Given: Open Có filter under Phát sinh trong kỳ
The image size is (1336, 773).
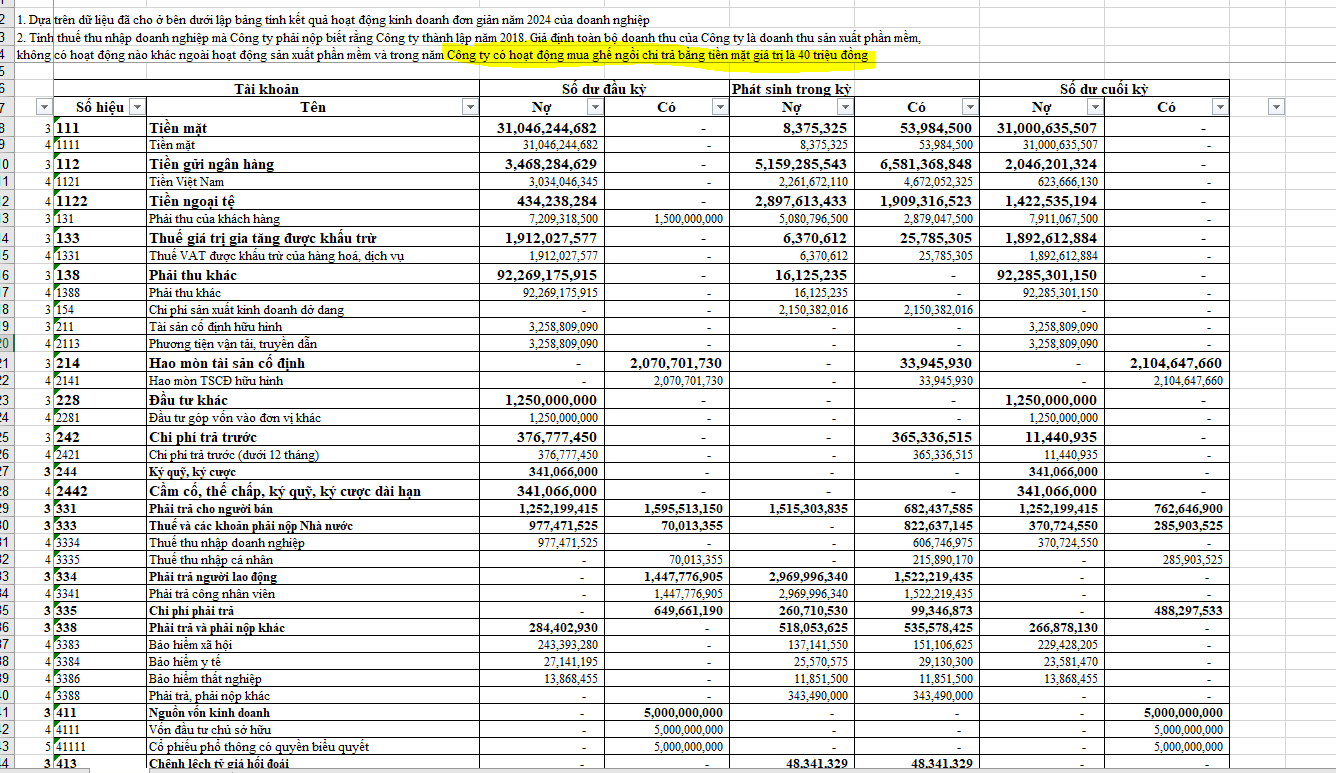Looking at the screenshot, I should [969, 107].
